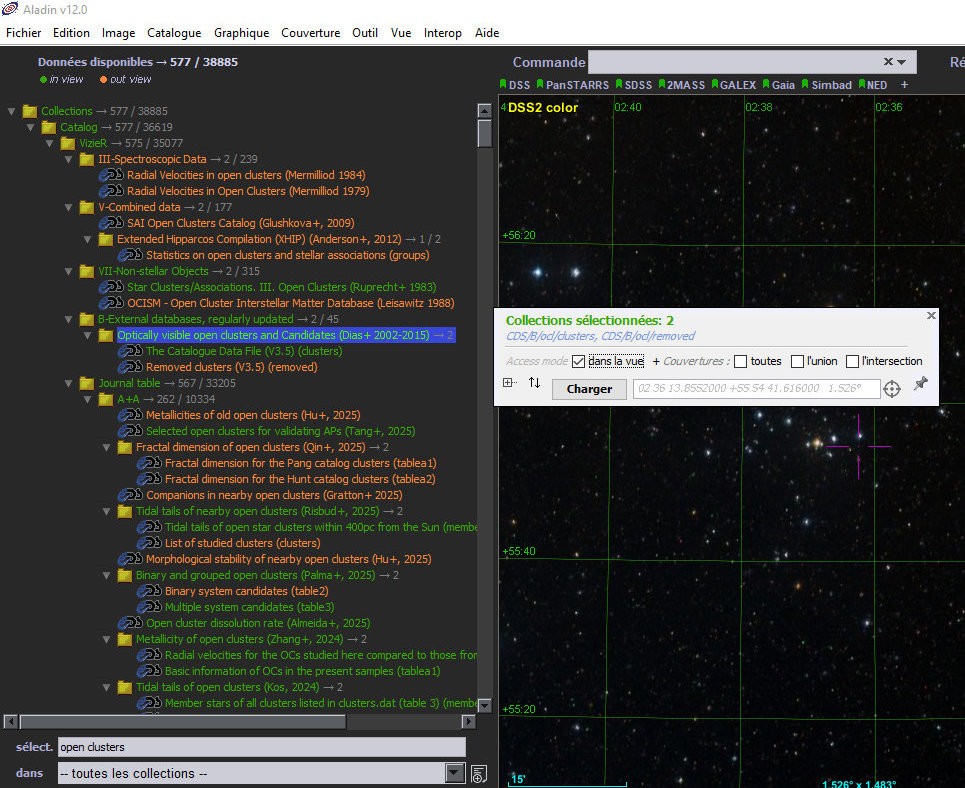Click the Simbad bookmark

827,85
